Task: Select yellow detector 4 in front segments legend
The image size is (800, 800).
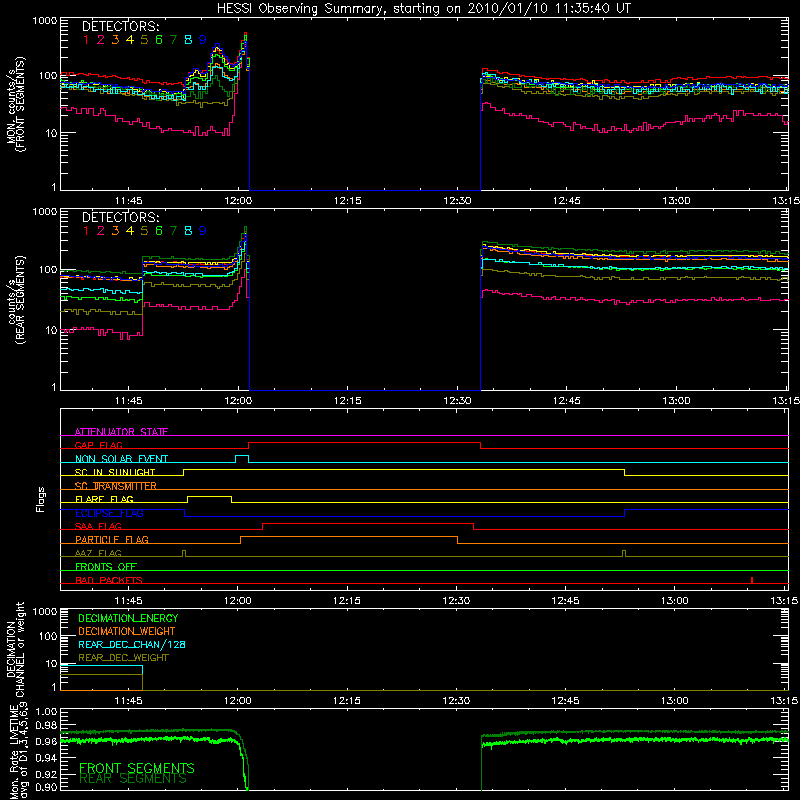Action: tap(130, 40)
